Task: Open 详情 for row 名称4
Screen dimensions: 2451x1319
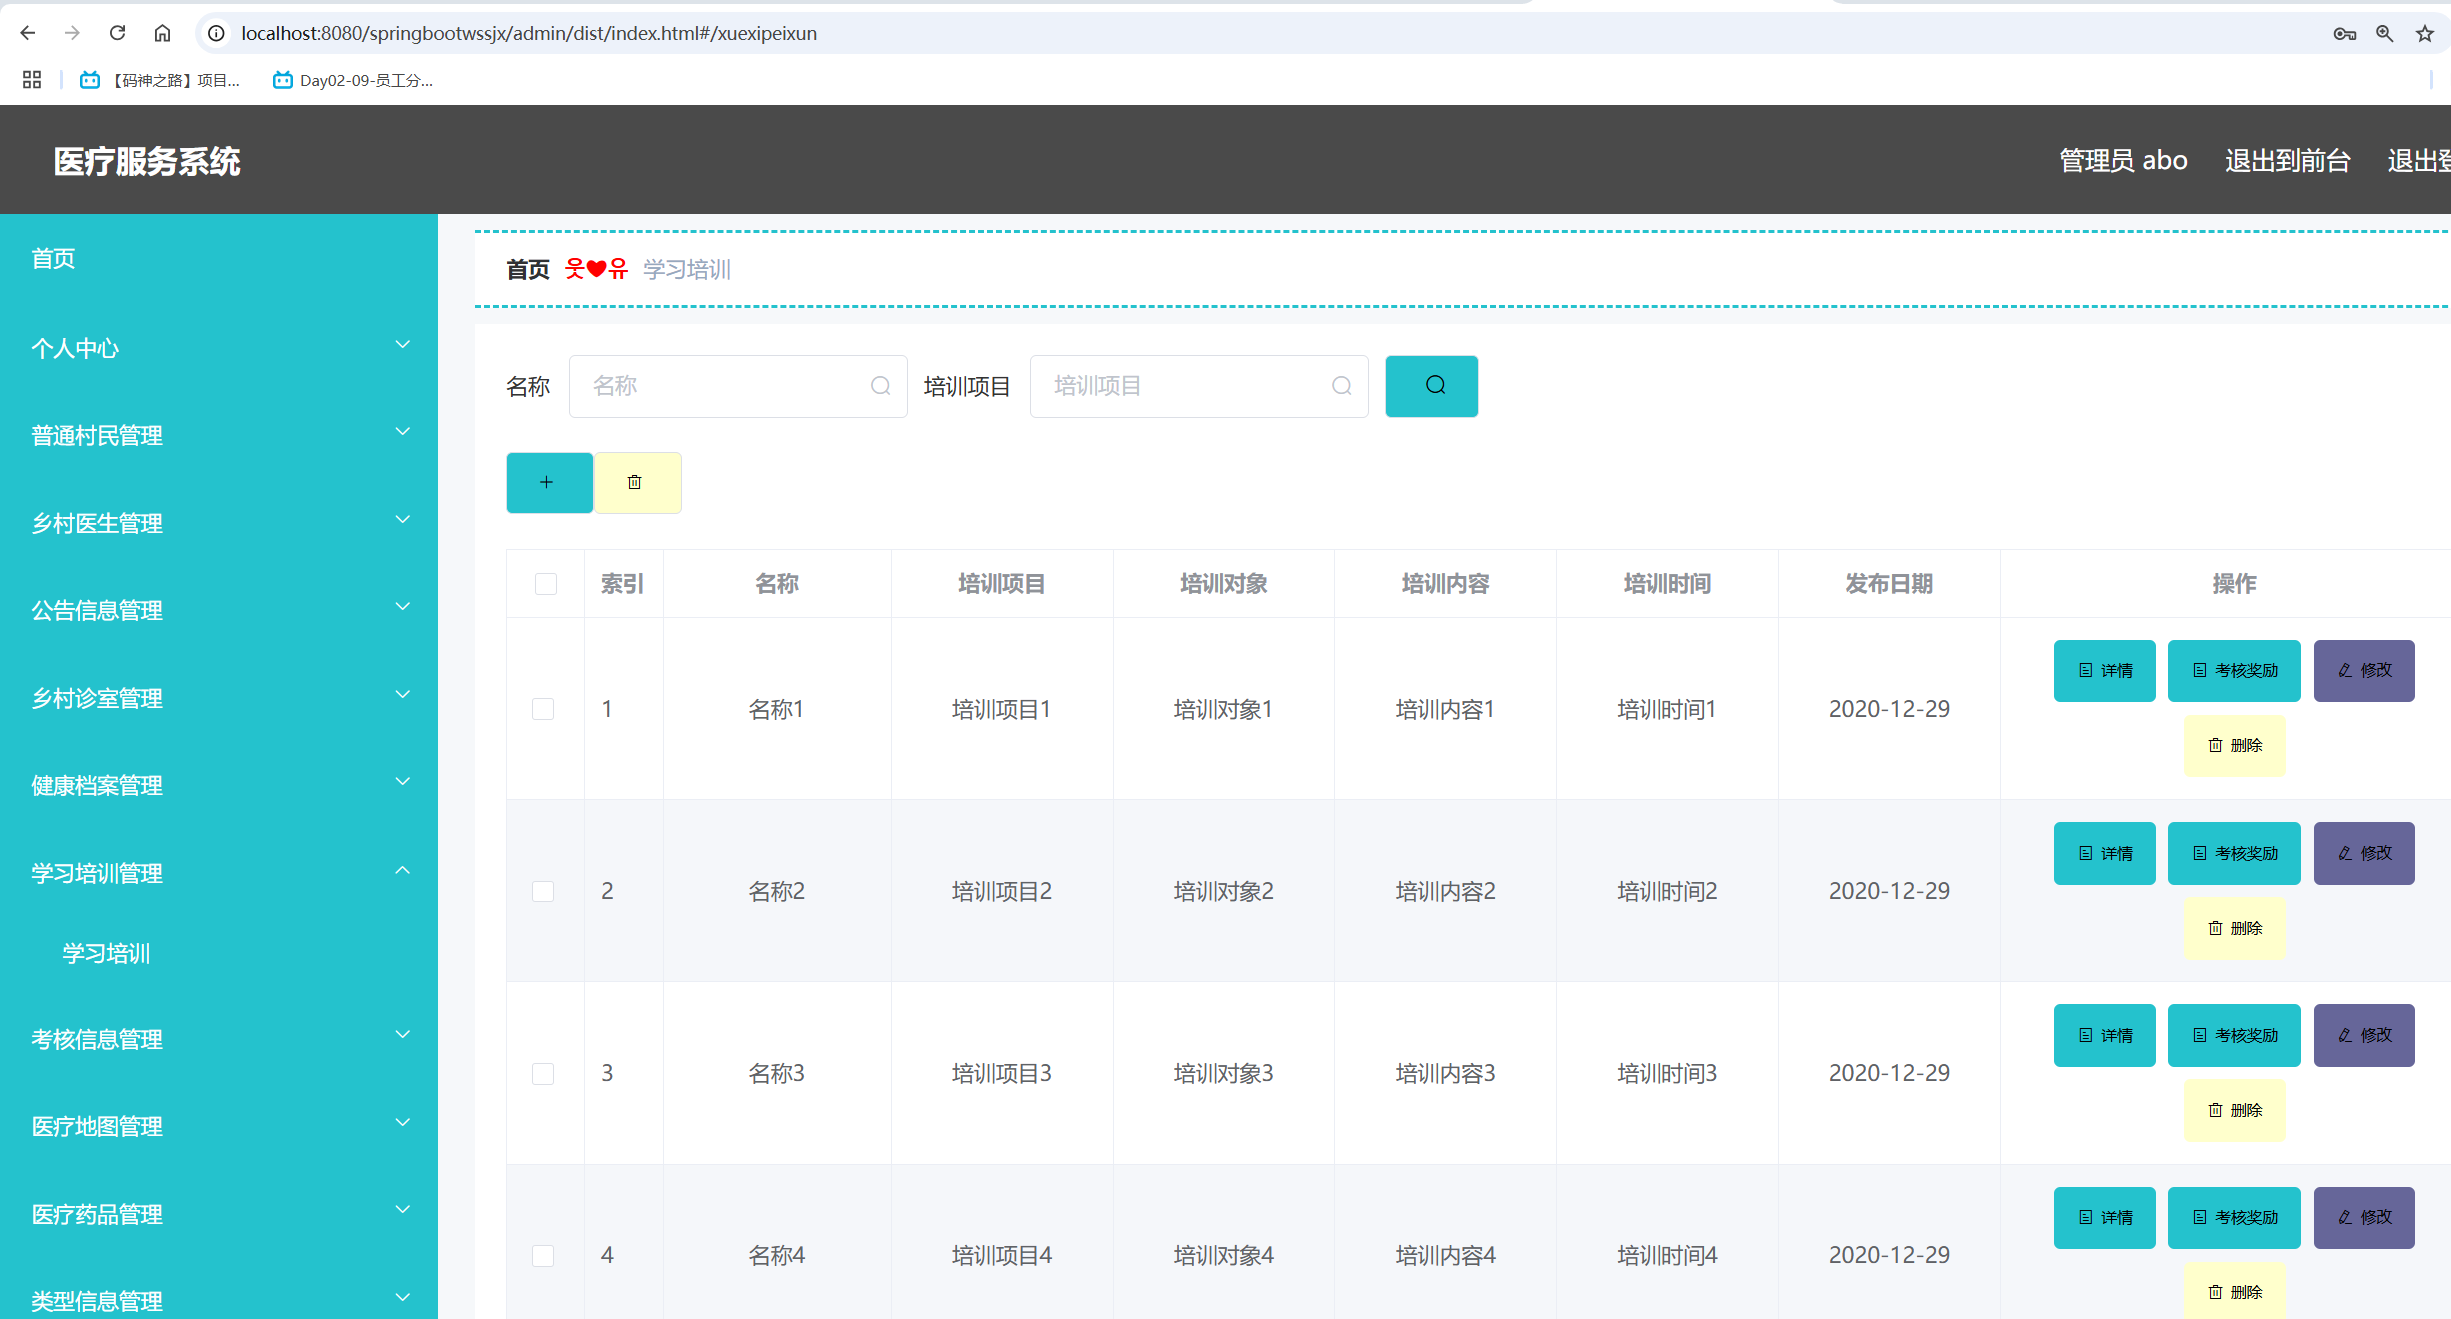Action: pyautogui.click(x=2104, y=1218)
